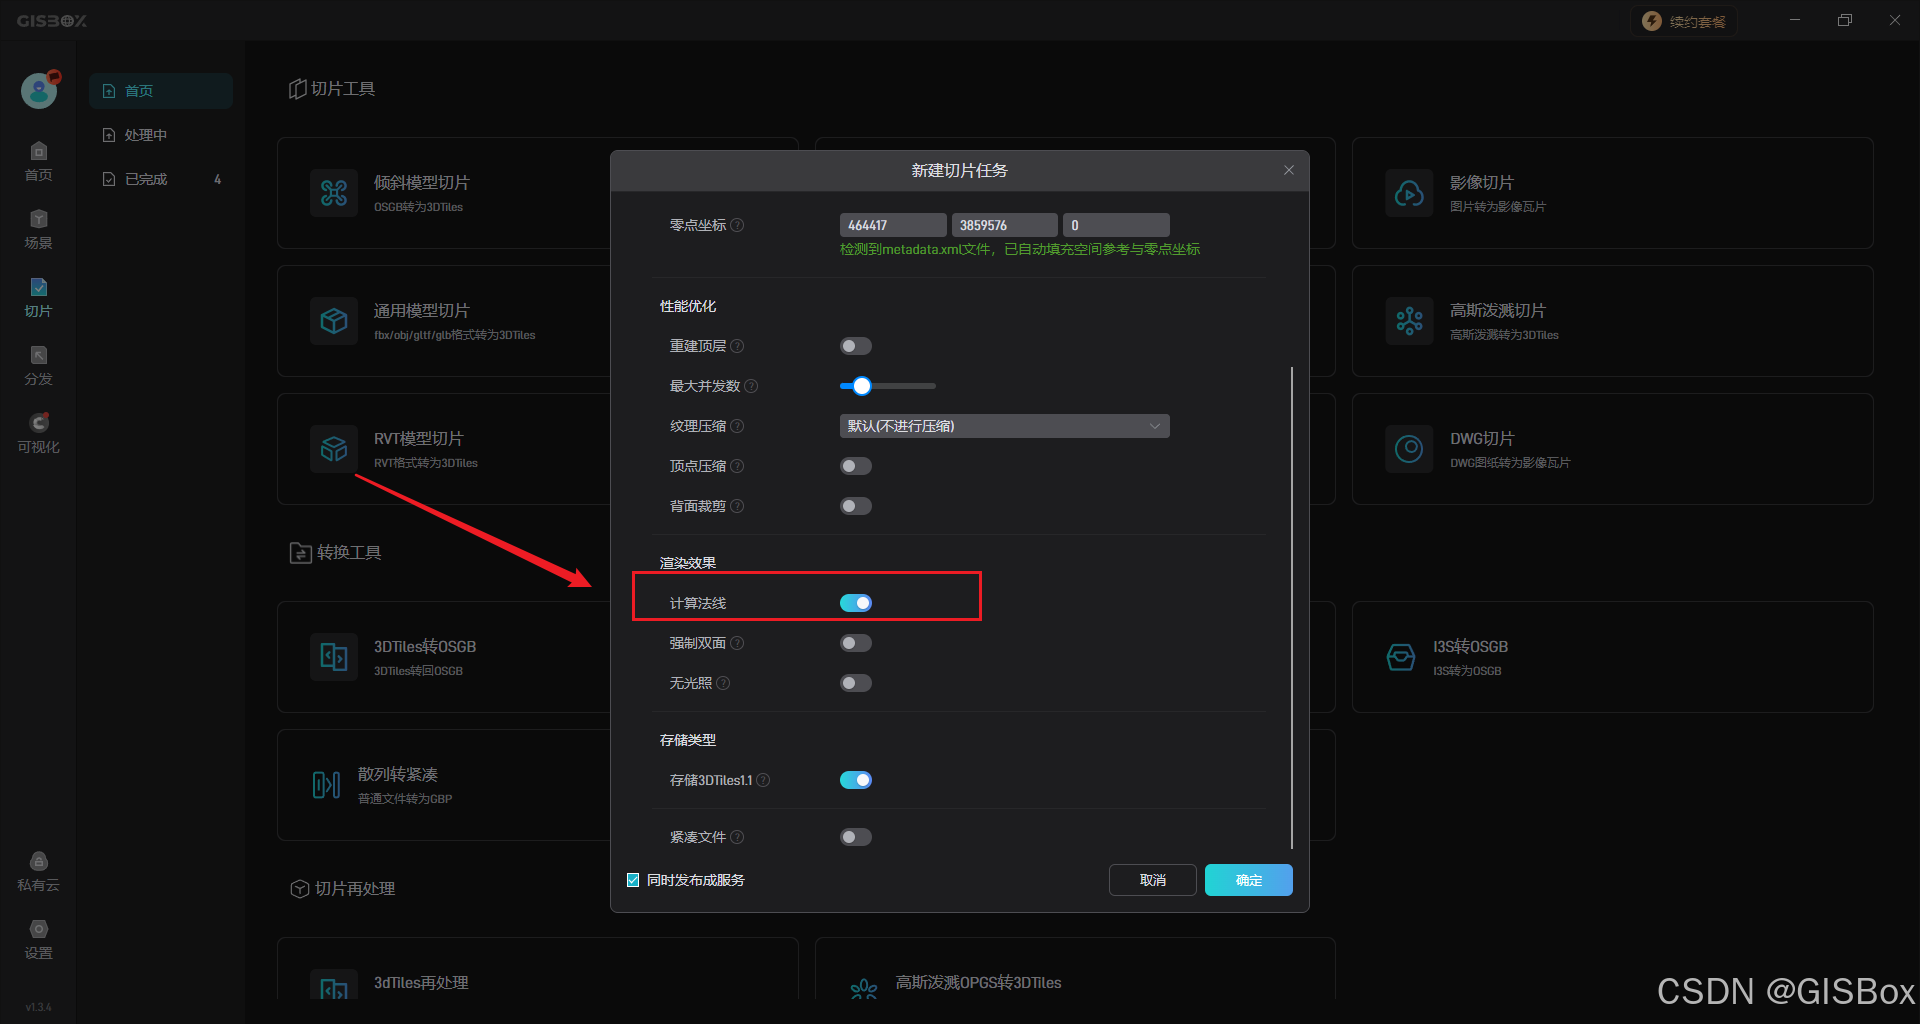1920x1024 pixels.
Task: Close the 新建切片任务 dialog
Action: coord(1289,170)
